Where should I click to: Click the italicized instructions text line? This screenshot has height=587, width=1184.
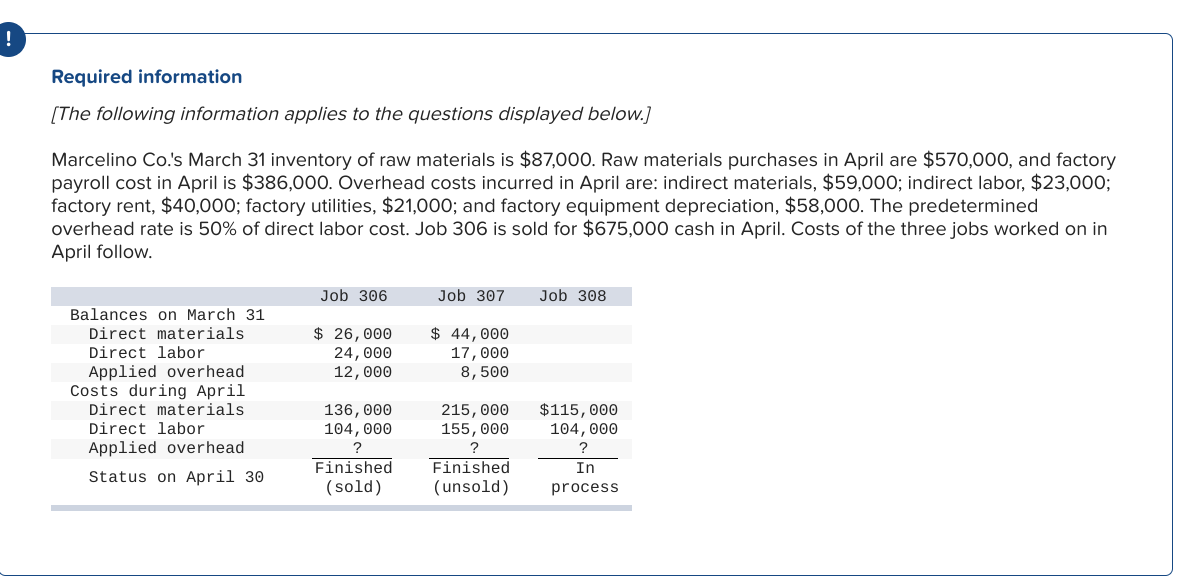coord(352,114)
